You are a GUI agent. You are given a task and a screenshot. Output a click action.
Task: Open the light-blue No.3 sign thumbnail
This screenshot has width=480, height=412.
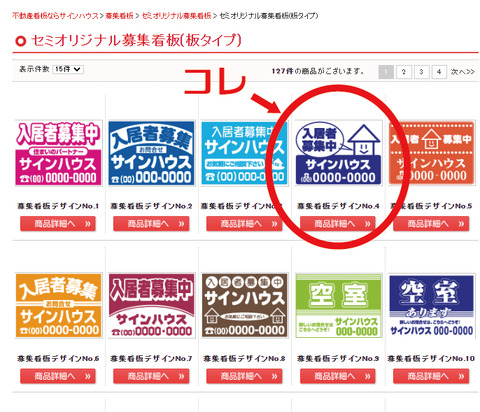coord(244,153)
